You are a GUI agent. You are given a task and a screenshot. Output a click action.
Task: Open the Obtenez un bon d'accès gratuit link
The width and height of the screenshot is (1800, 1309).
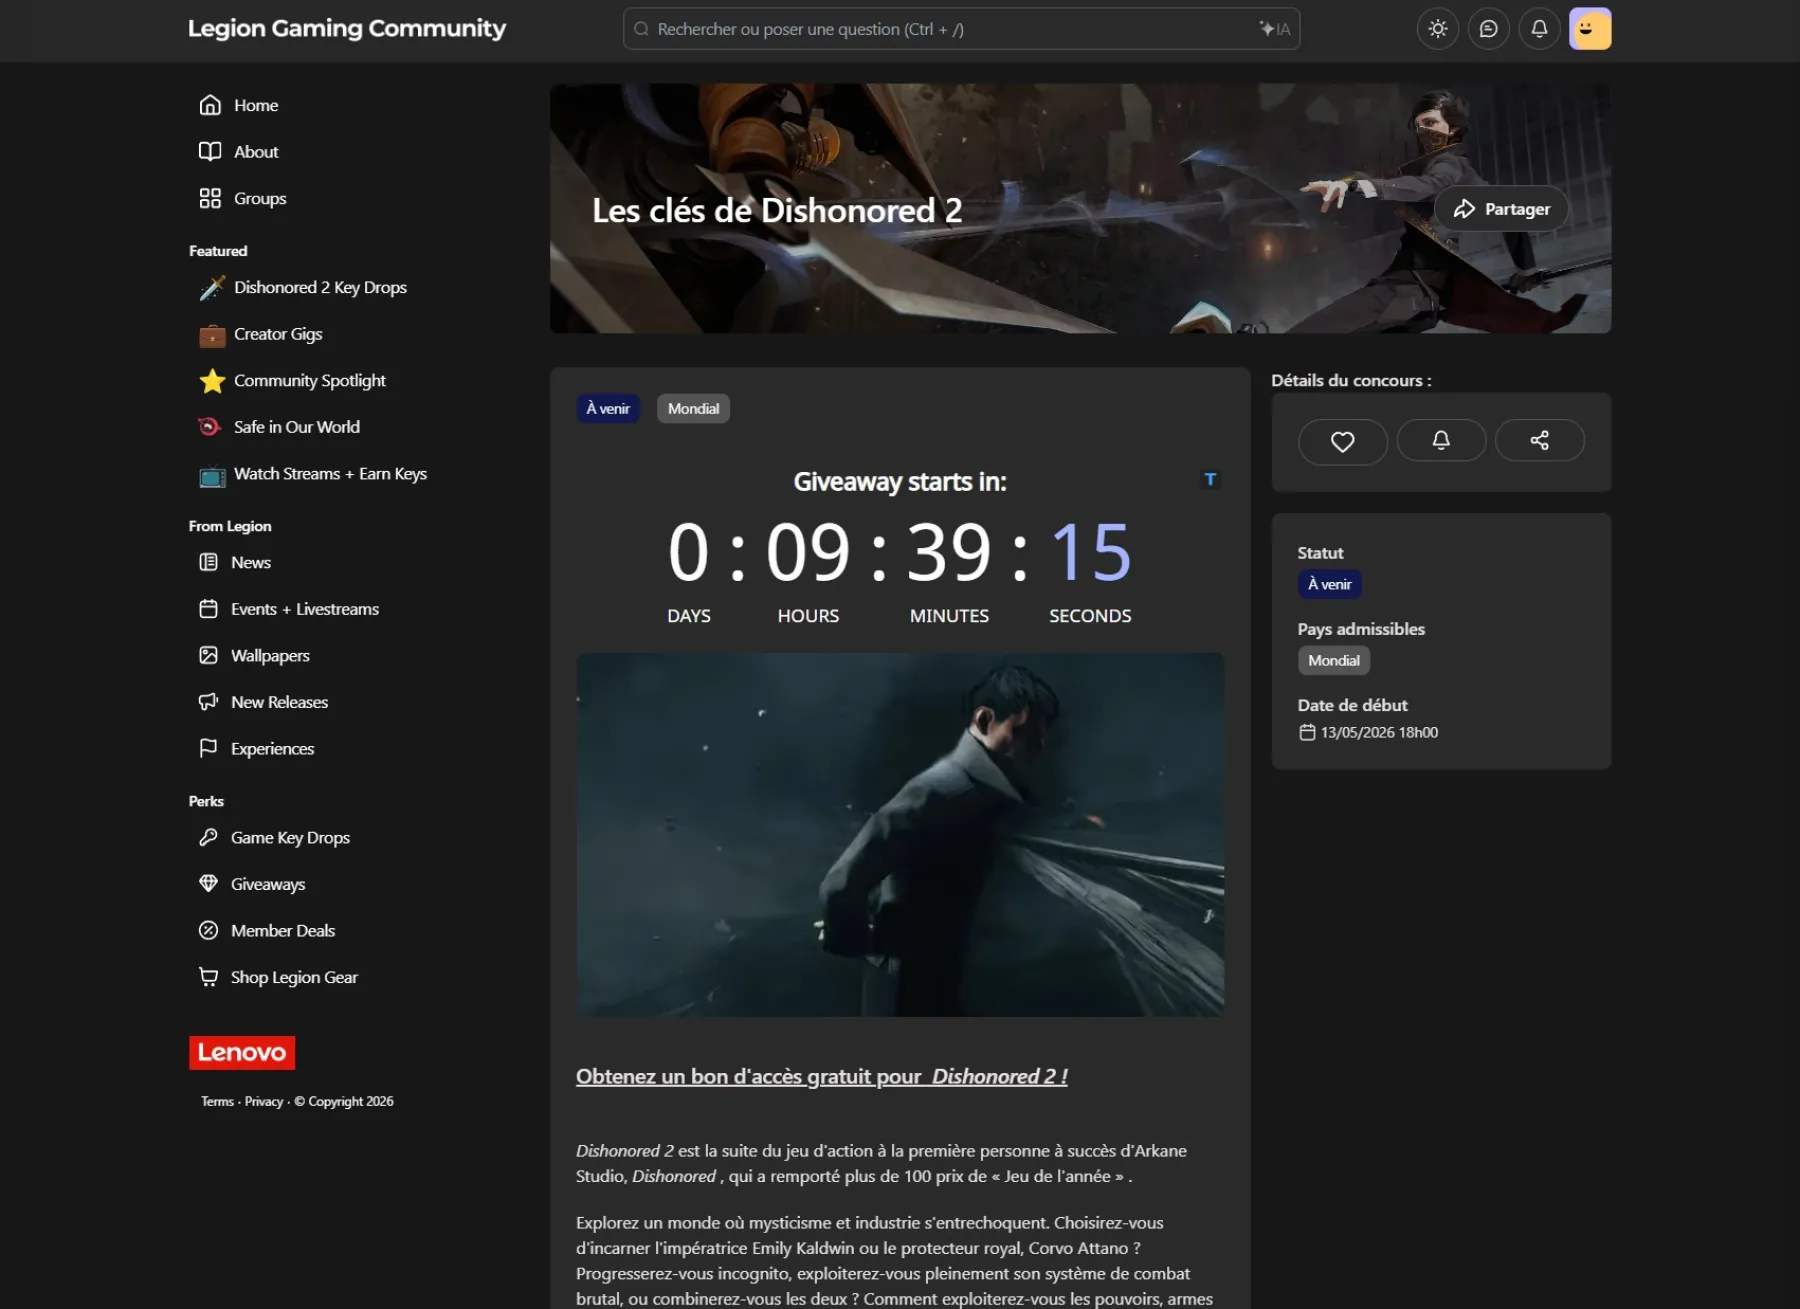coord(822,1076)
